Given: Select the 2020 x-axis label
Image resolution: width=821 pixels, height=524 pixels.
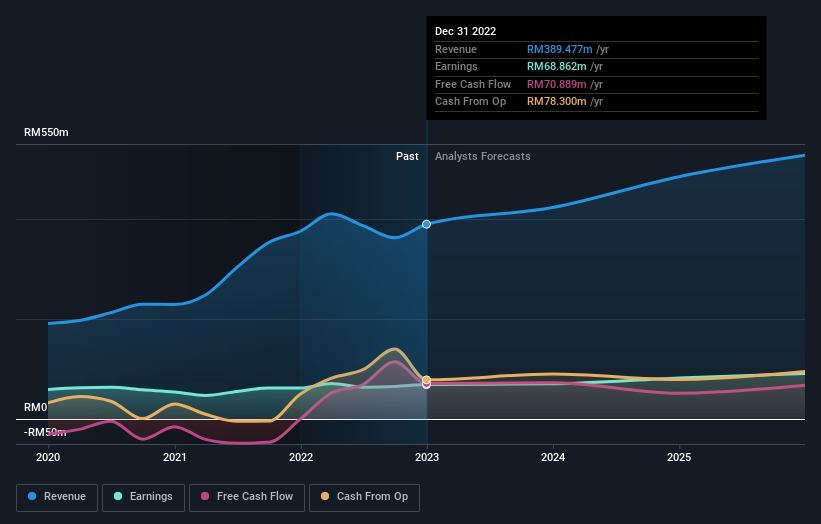Looking at the screenshot, I should click(x=48, y=457).
